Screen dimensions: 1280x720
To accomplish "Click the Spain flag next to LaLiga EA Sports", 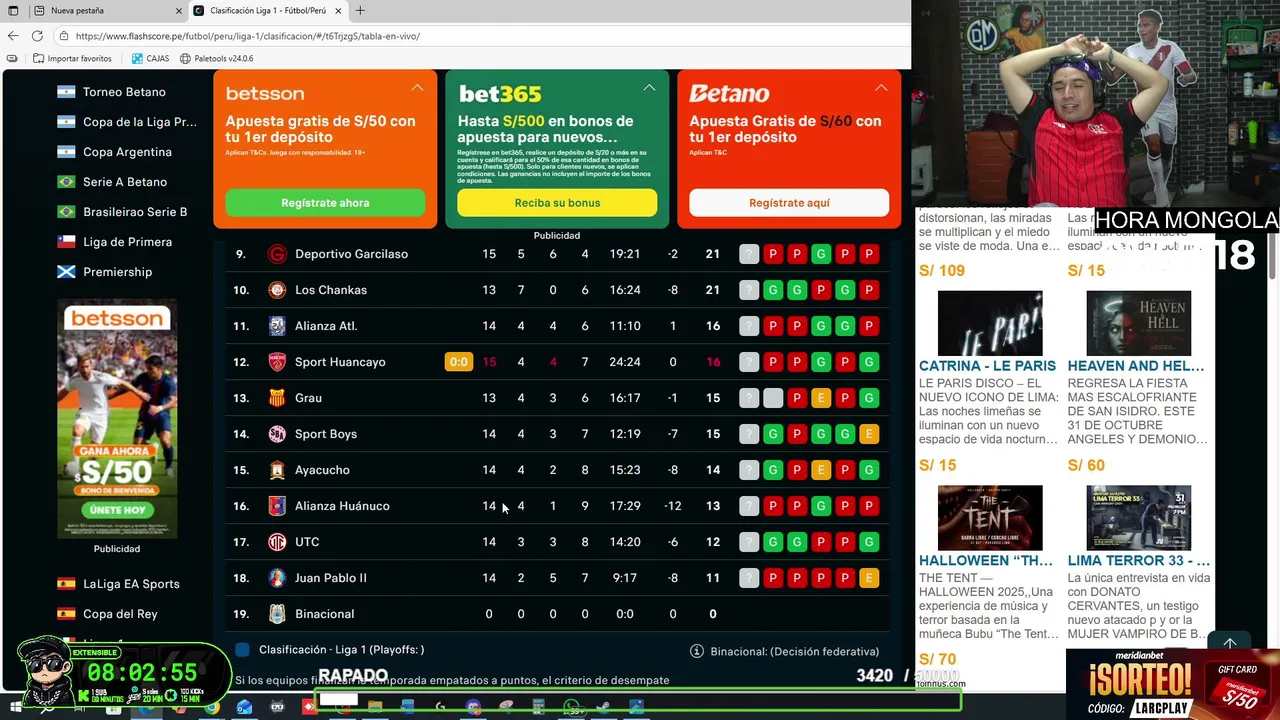I will tap(66, 584).
